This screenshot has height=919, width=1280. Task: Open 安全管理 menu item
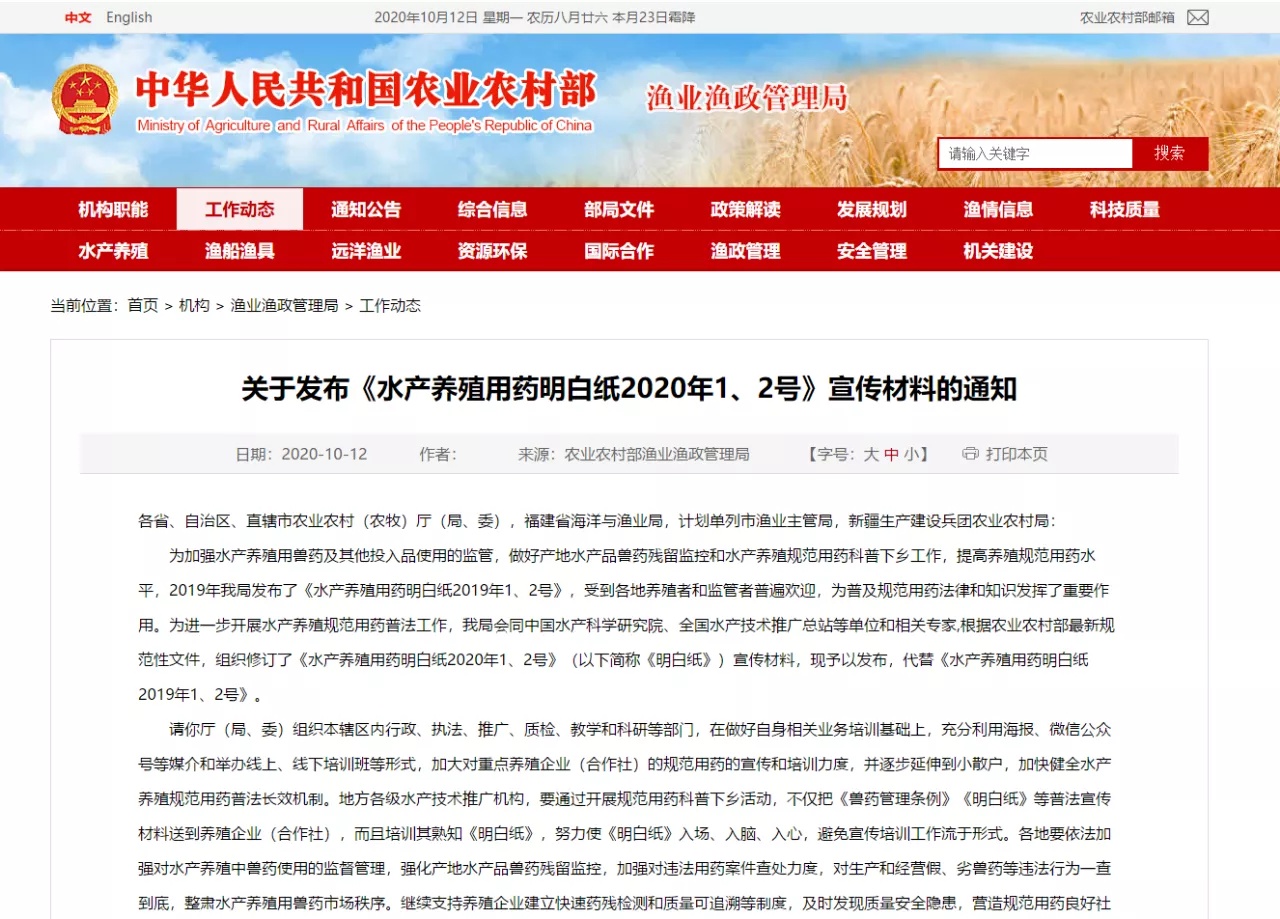[x=872, y=251]
